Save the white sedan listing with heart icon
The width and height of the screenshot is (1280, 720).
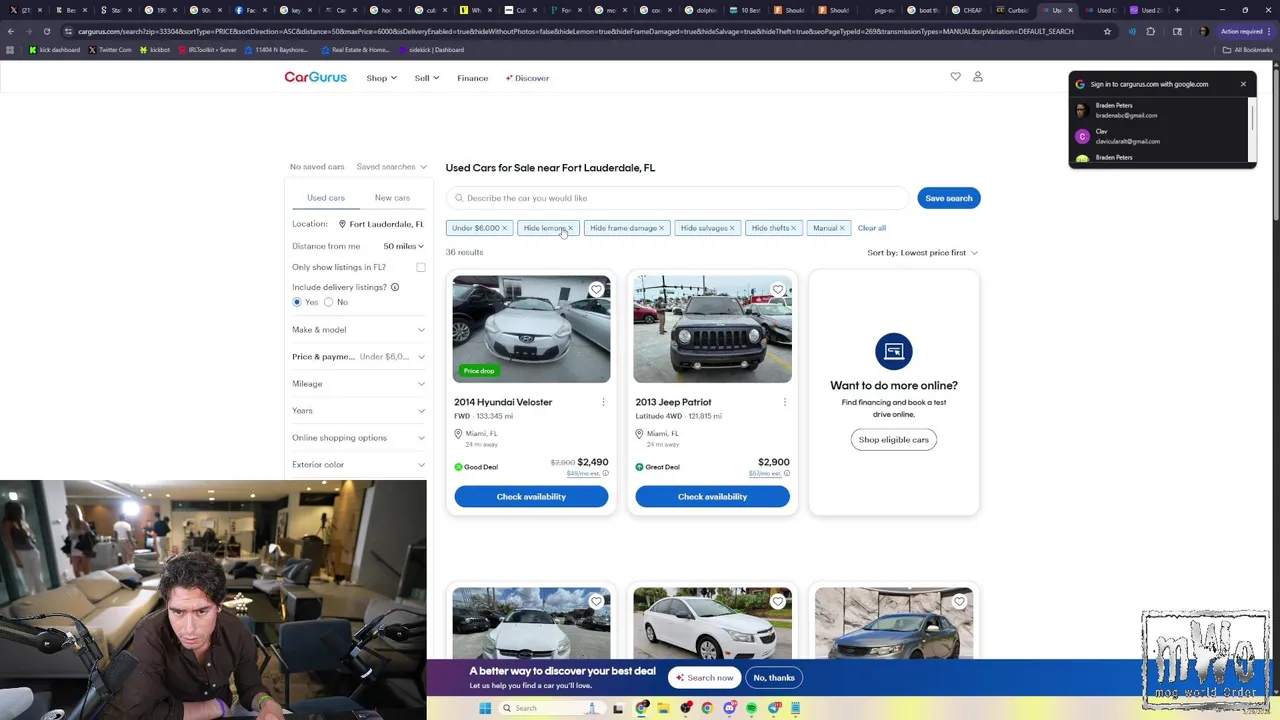click(596, 602)
